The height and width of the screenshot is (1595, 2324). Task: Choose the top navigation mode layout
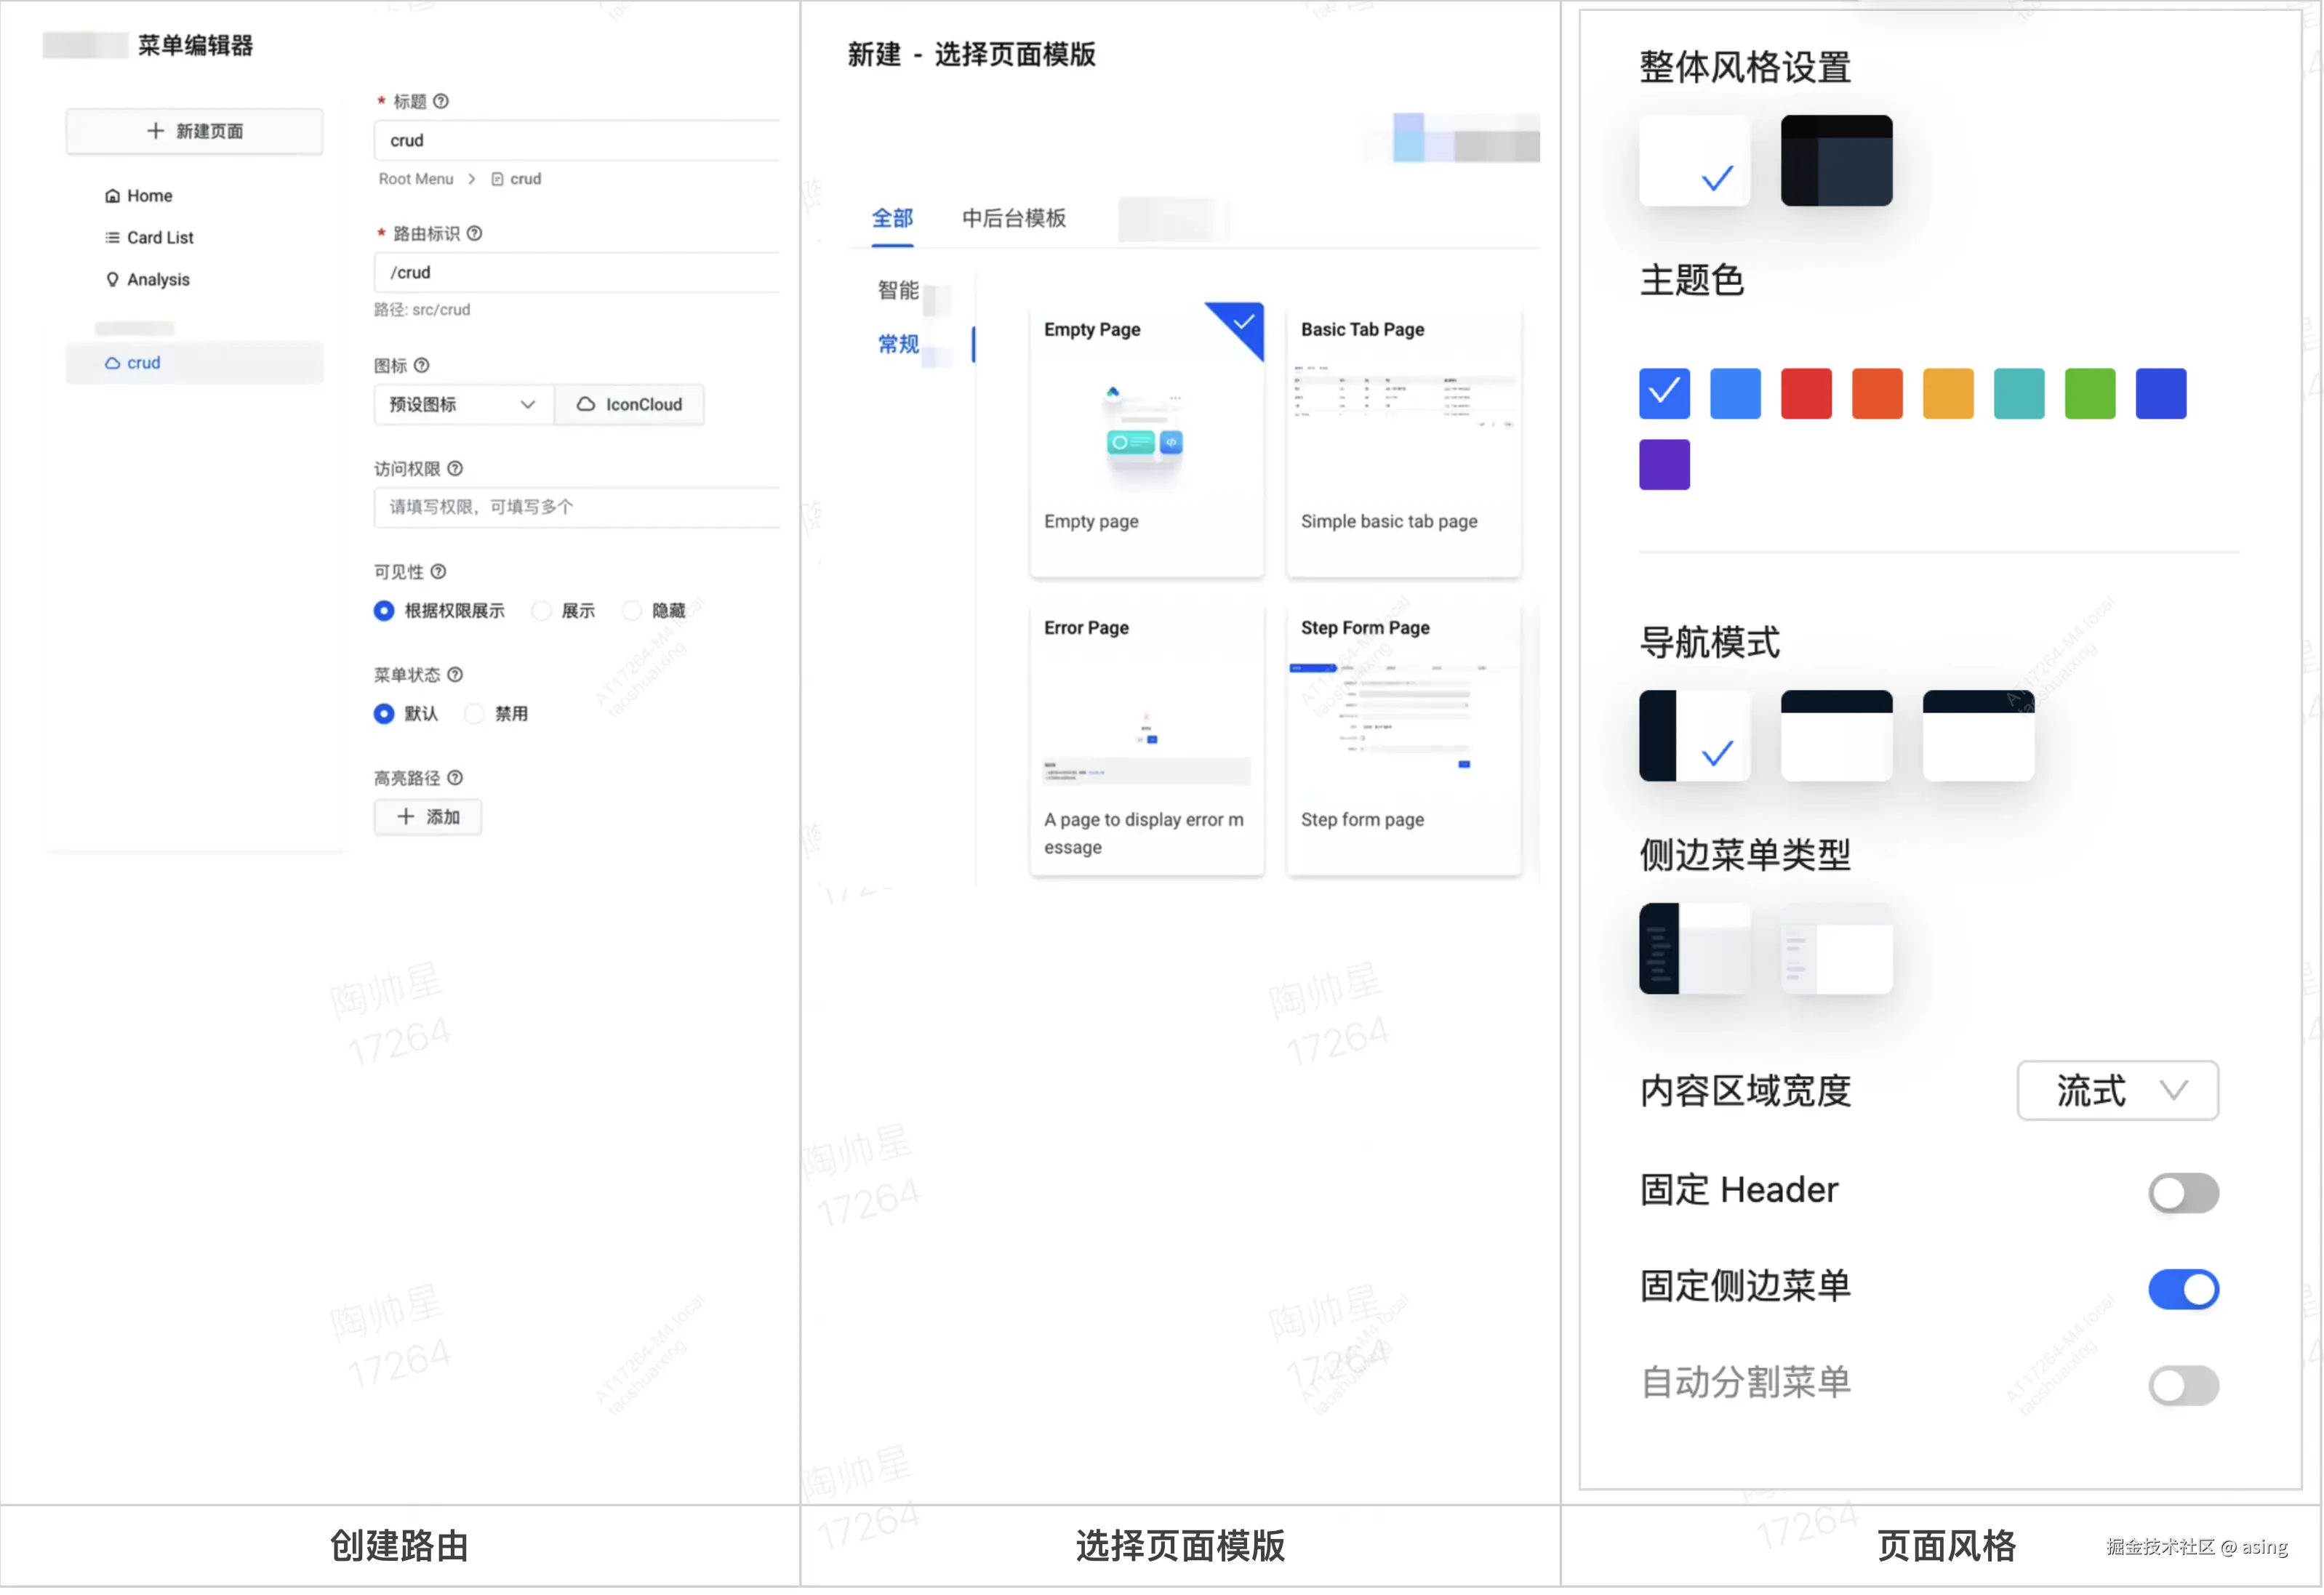coord(1836,735)
